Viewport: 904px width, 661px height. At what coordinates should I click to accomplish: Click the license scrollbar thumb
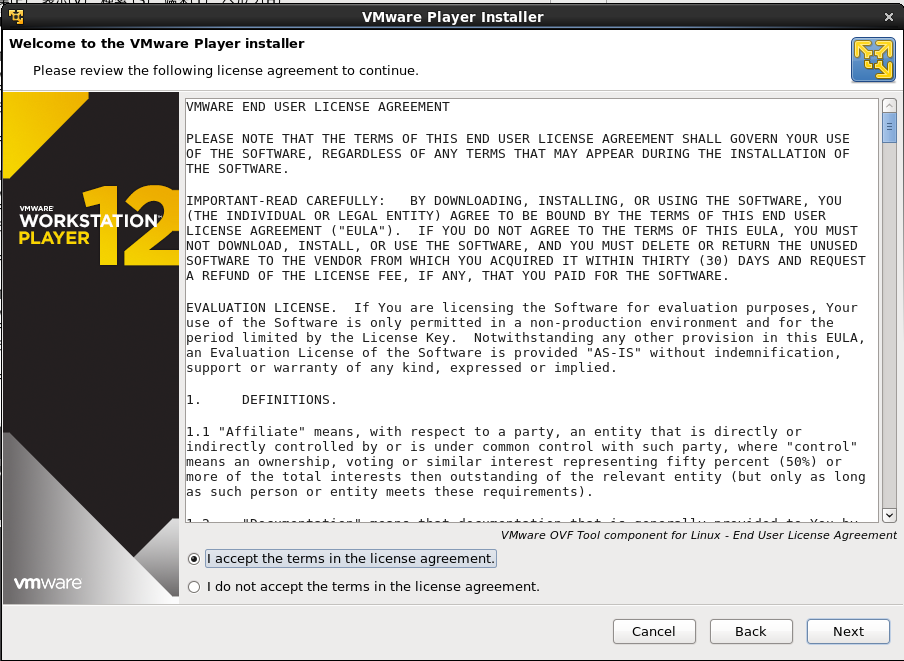pos(889,130)
